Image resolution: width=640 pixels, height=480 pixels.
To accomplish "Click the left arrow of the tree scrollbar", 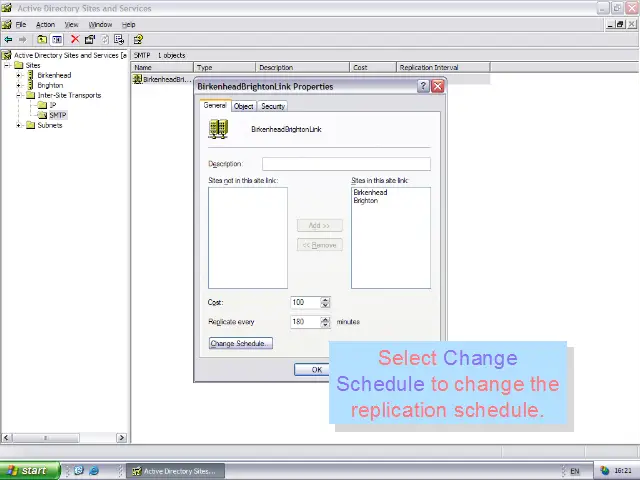I will 6,438.
